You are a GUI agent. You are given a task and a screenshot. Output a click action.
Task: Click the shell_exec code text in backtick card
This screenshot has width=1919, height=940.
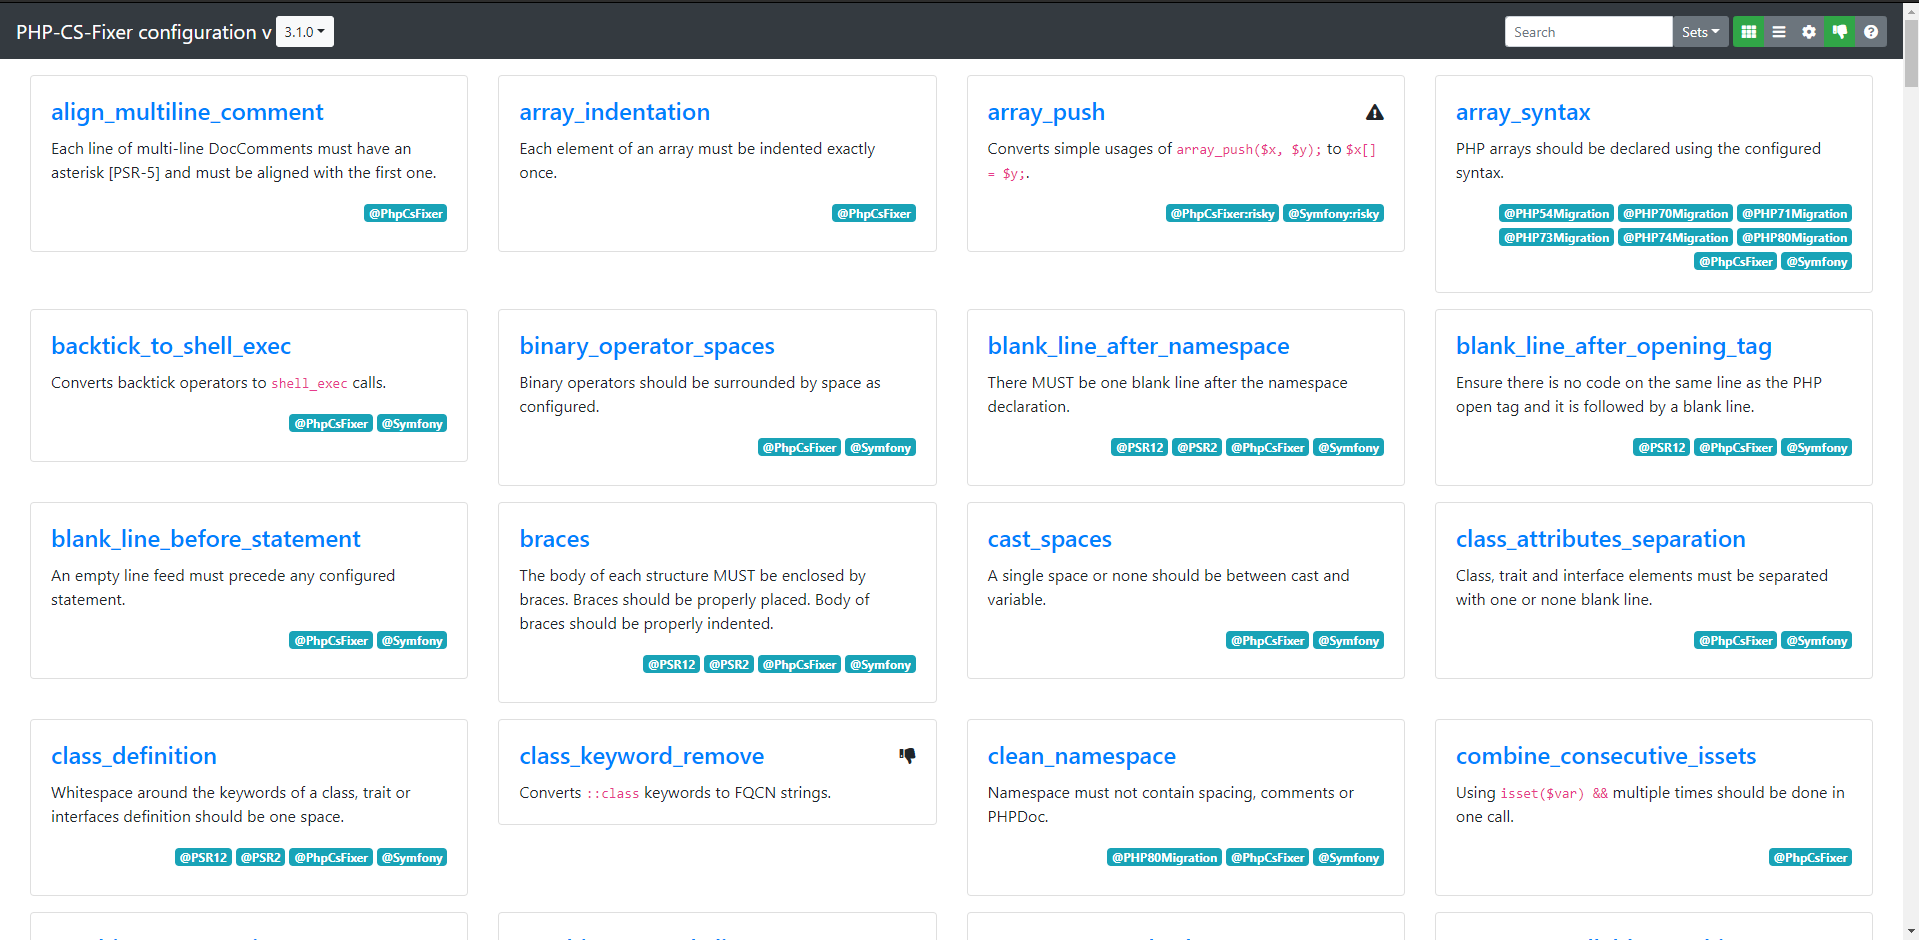coord(309,384)
